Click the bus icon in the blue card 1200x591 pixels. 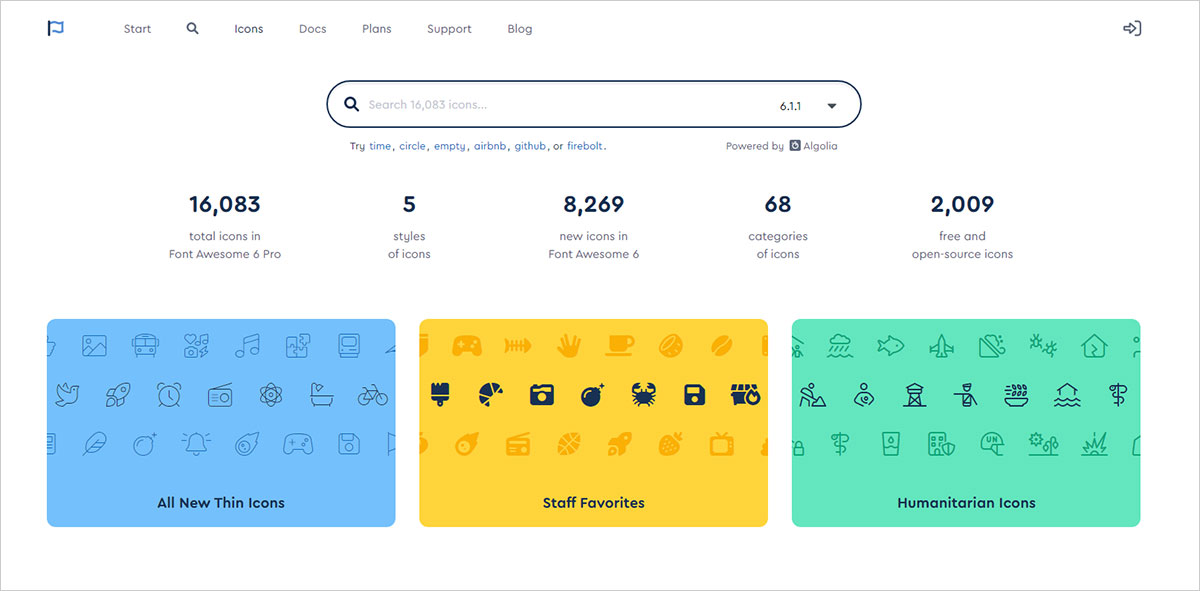(x=145, y=346)
